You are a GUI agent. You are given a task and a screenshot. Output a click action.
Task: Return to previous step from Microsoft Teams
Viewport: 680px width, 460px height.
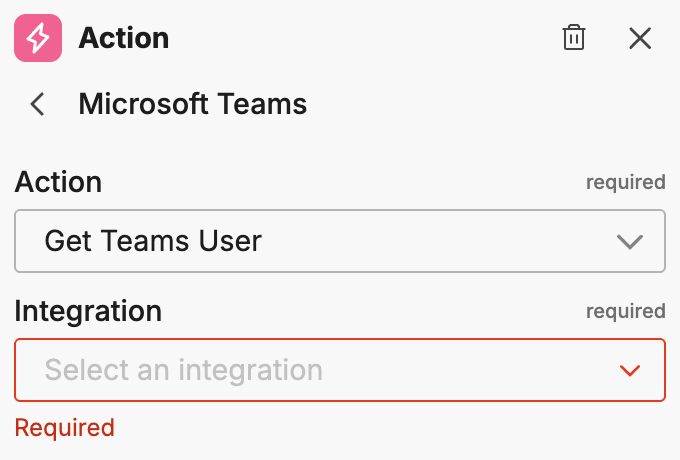38,104
